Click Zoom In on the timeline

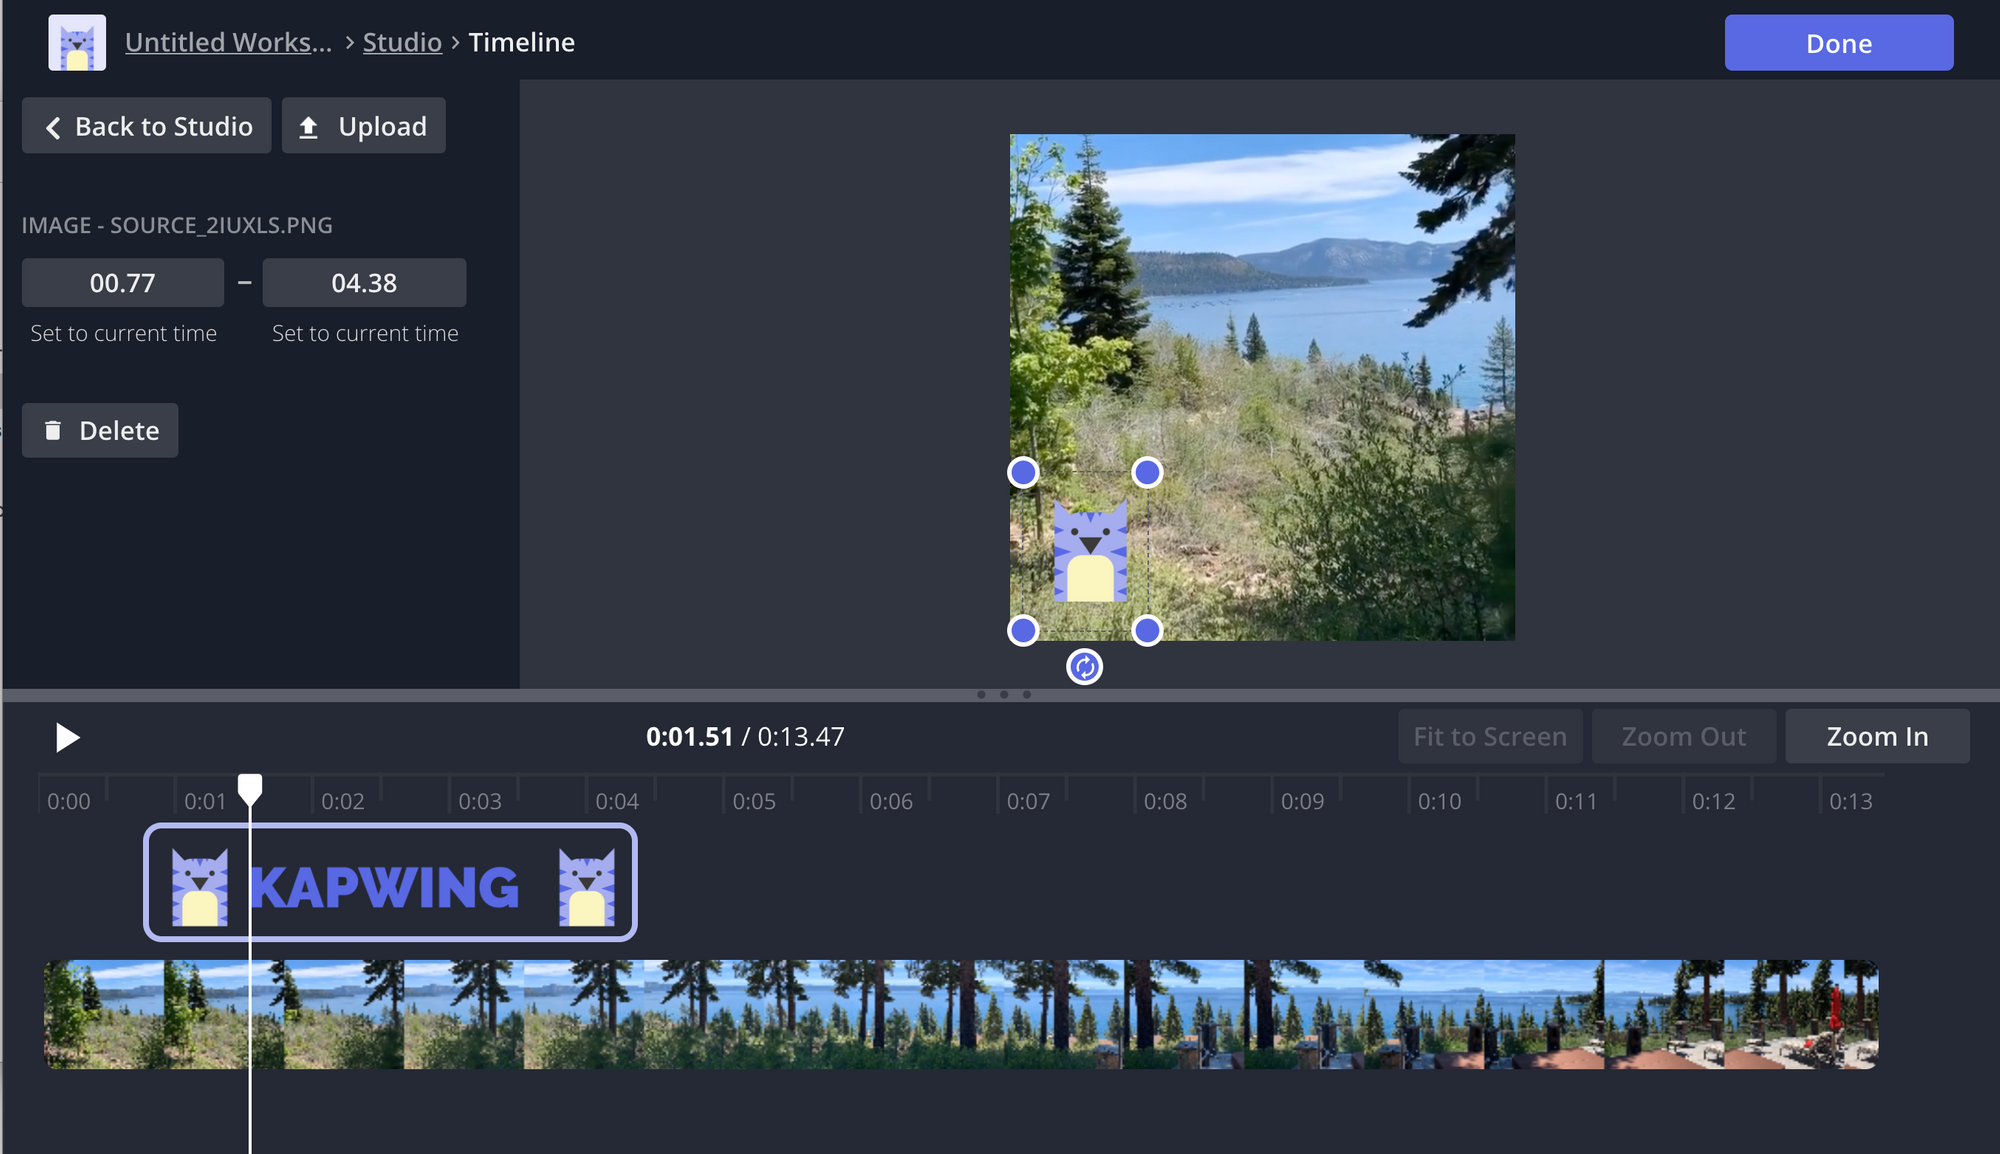[1877, 737]
